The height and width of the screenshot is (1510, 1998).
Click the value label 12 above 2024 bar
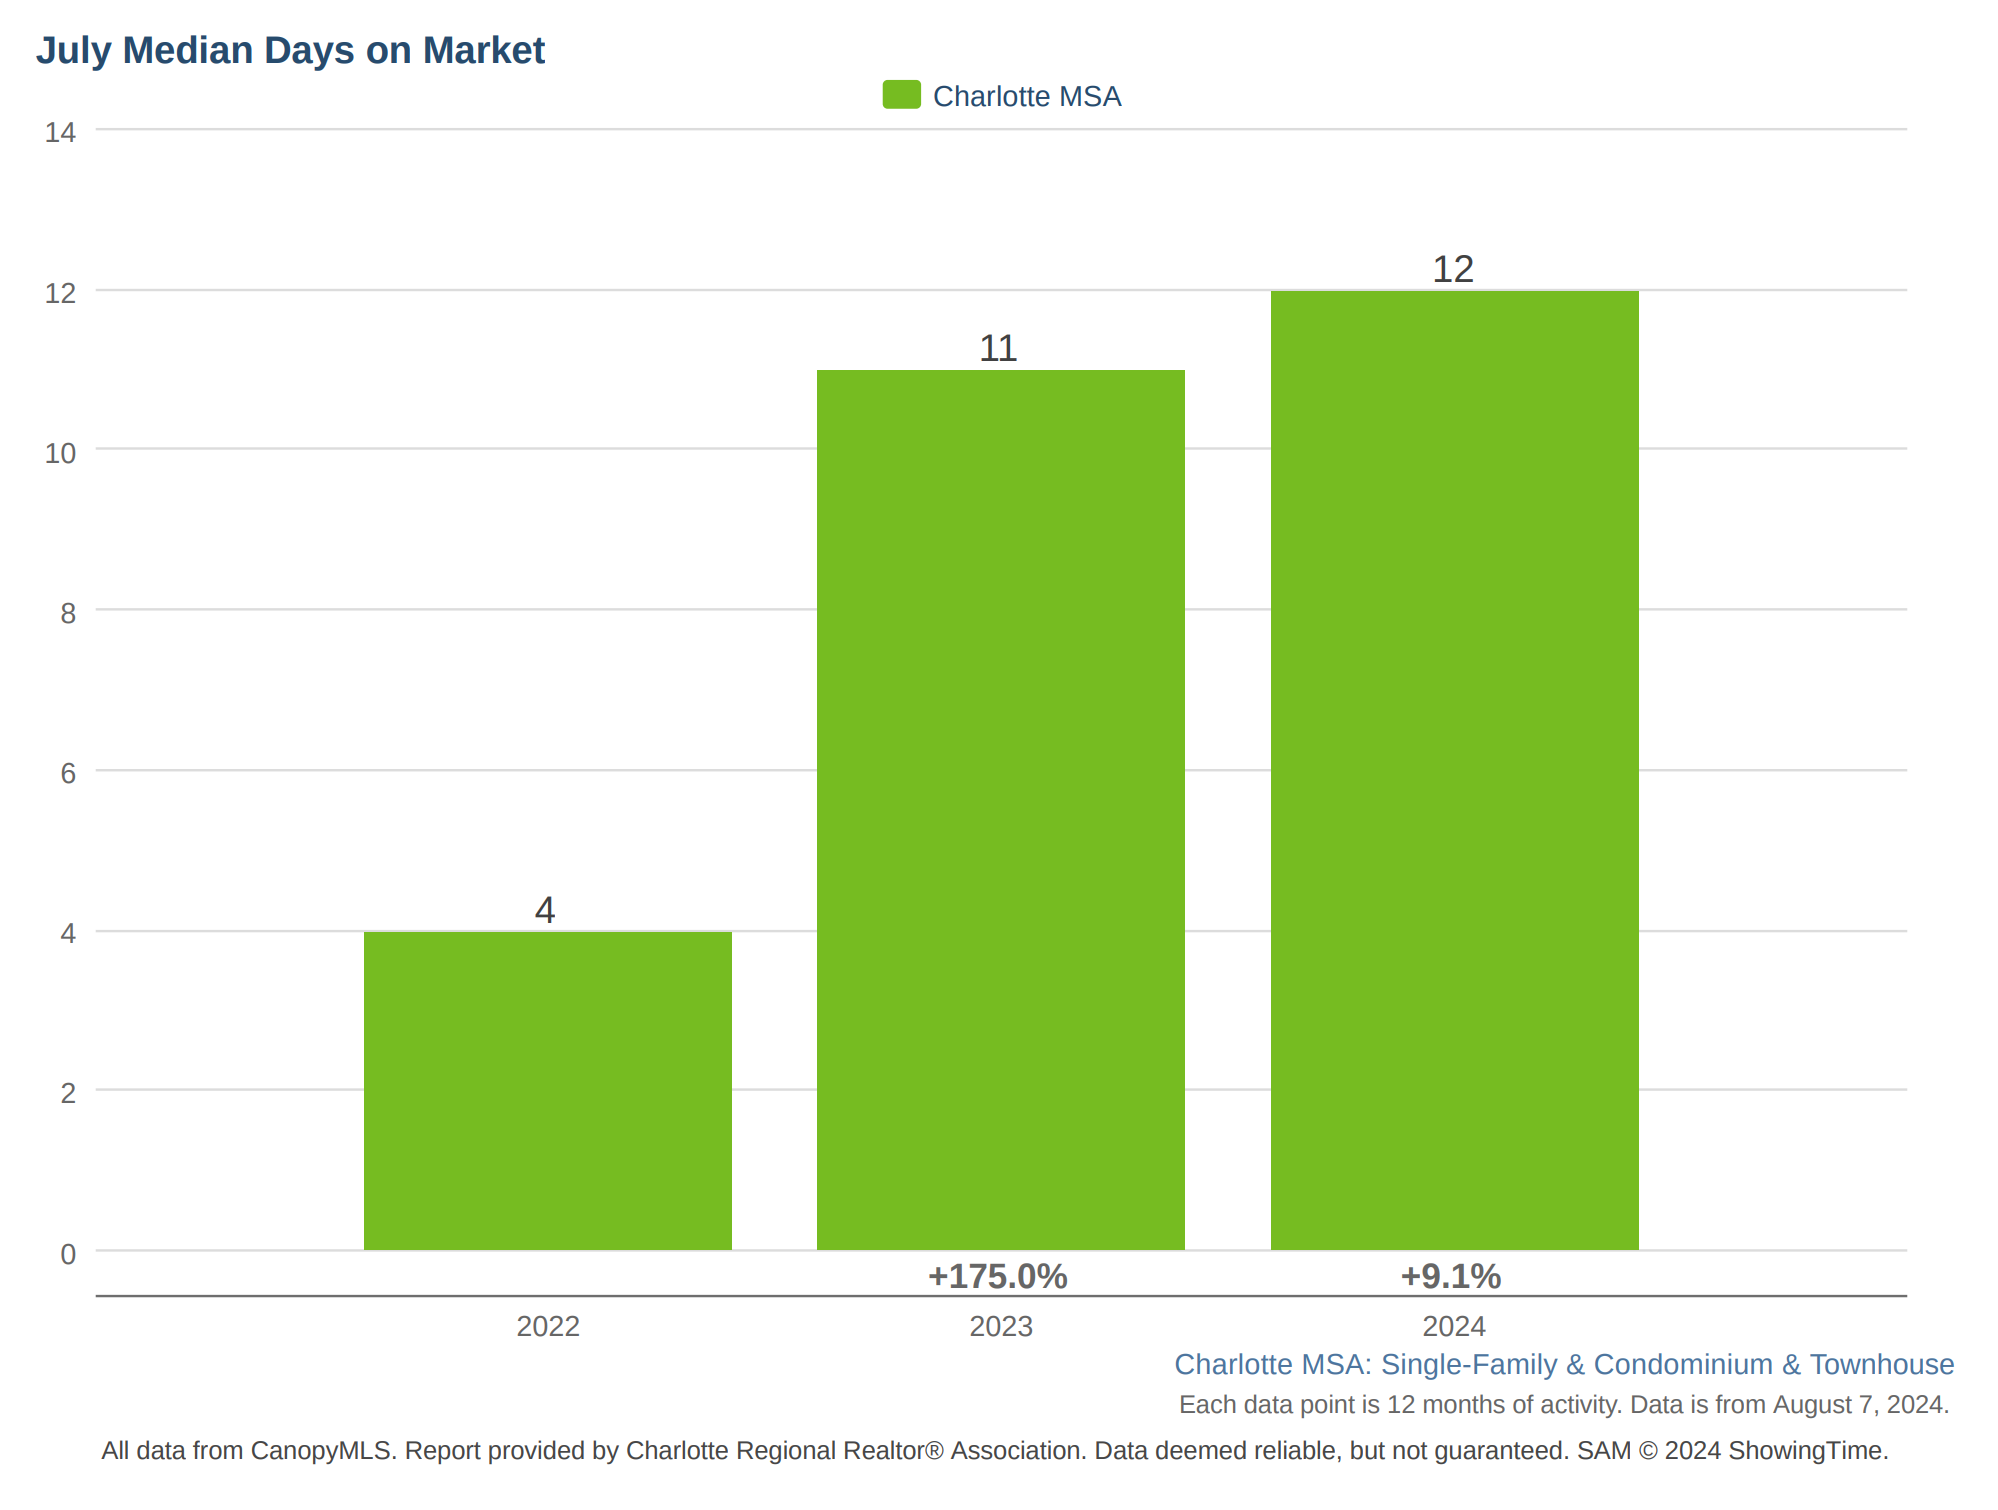(x=1453, y=269)
